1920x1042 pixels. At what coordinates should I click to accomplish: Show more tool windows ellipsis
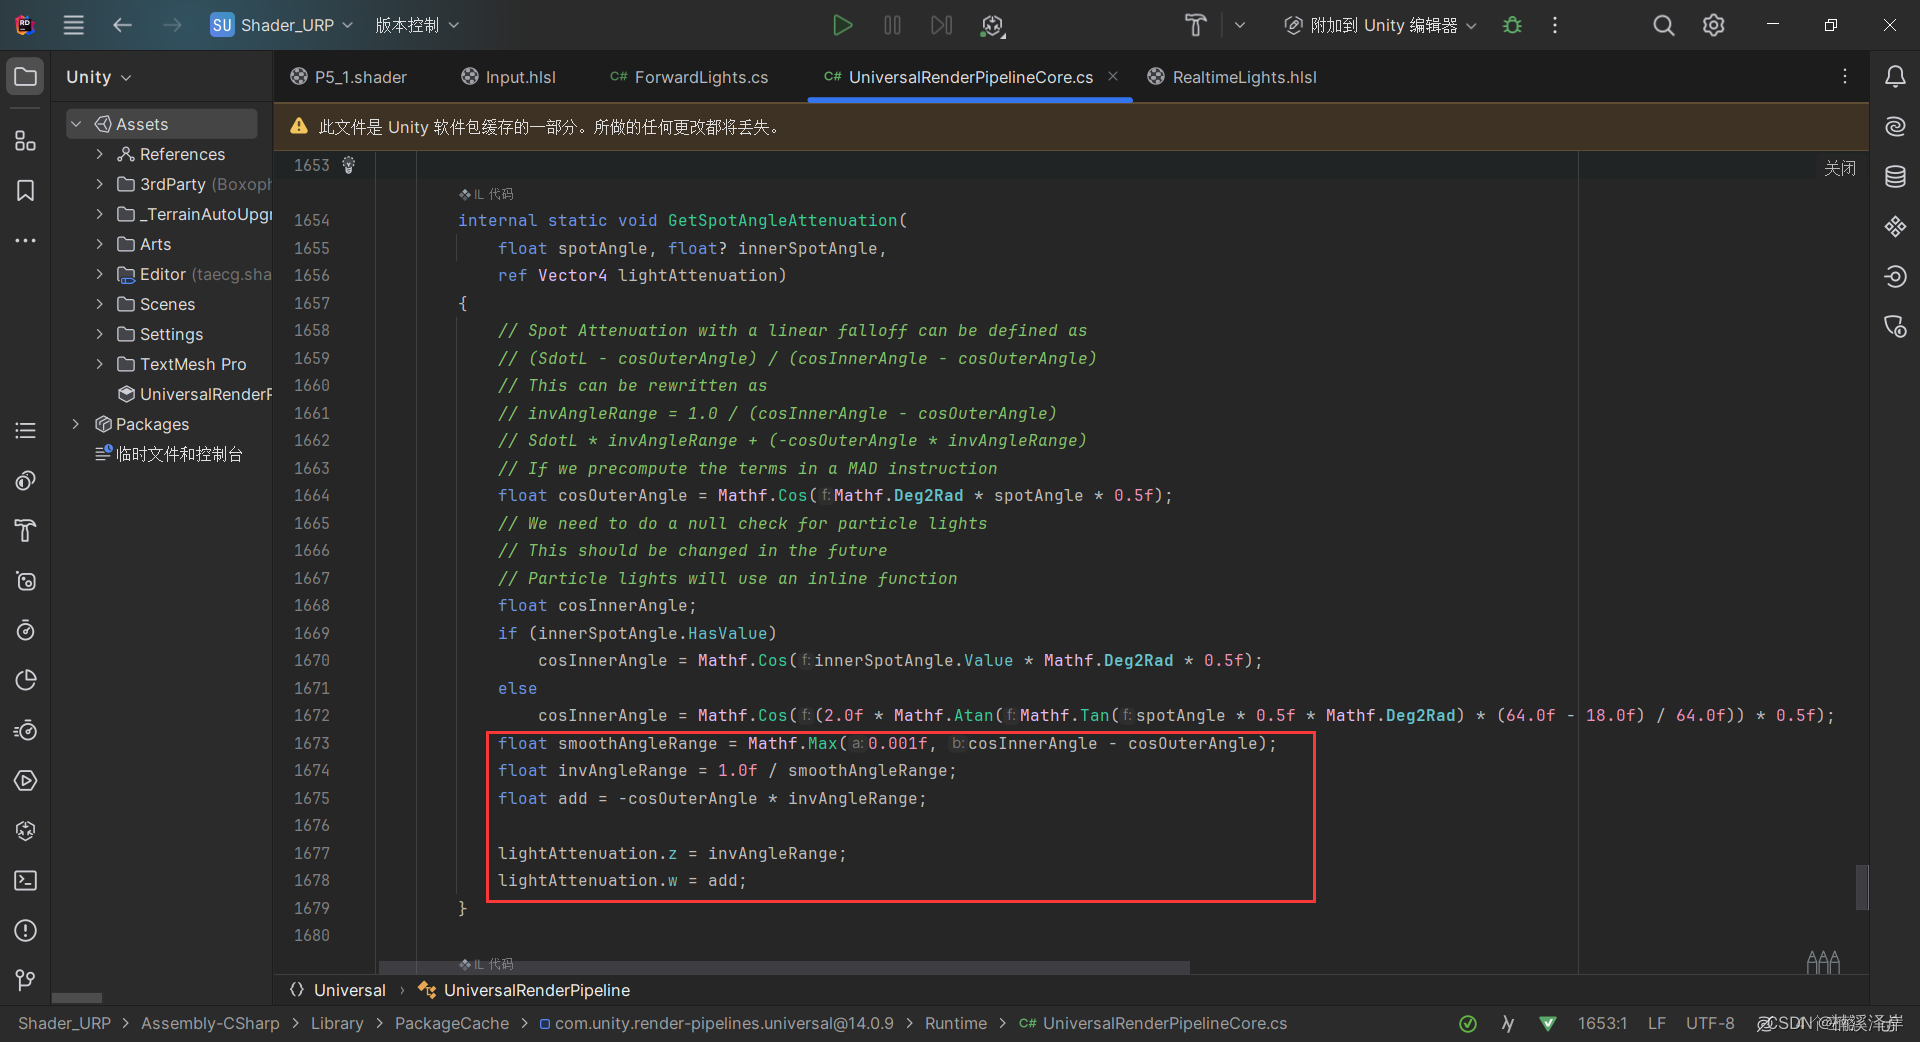tap(26, 241)
